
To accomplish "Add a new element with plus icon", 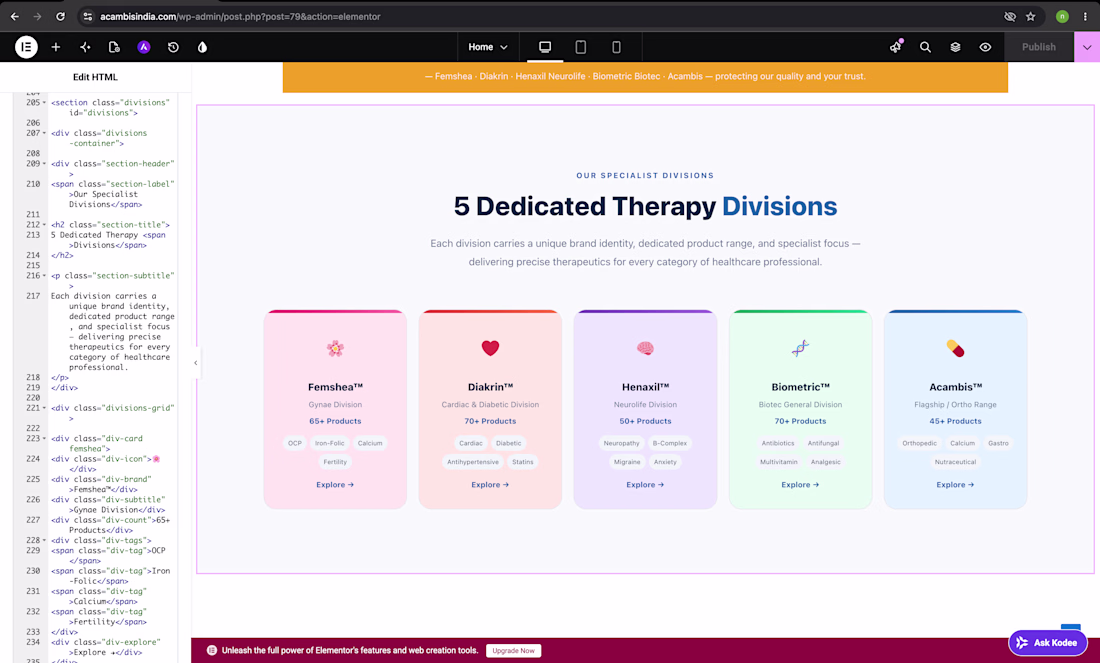I will pyautogui.click(x=56, y=47).
